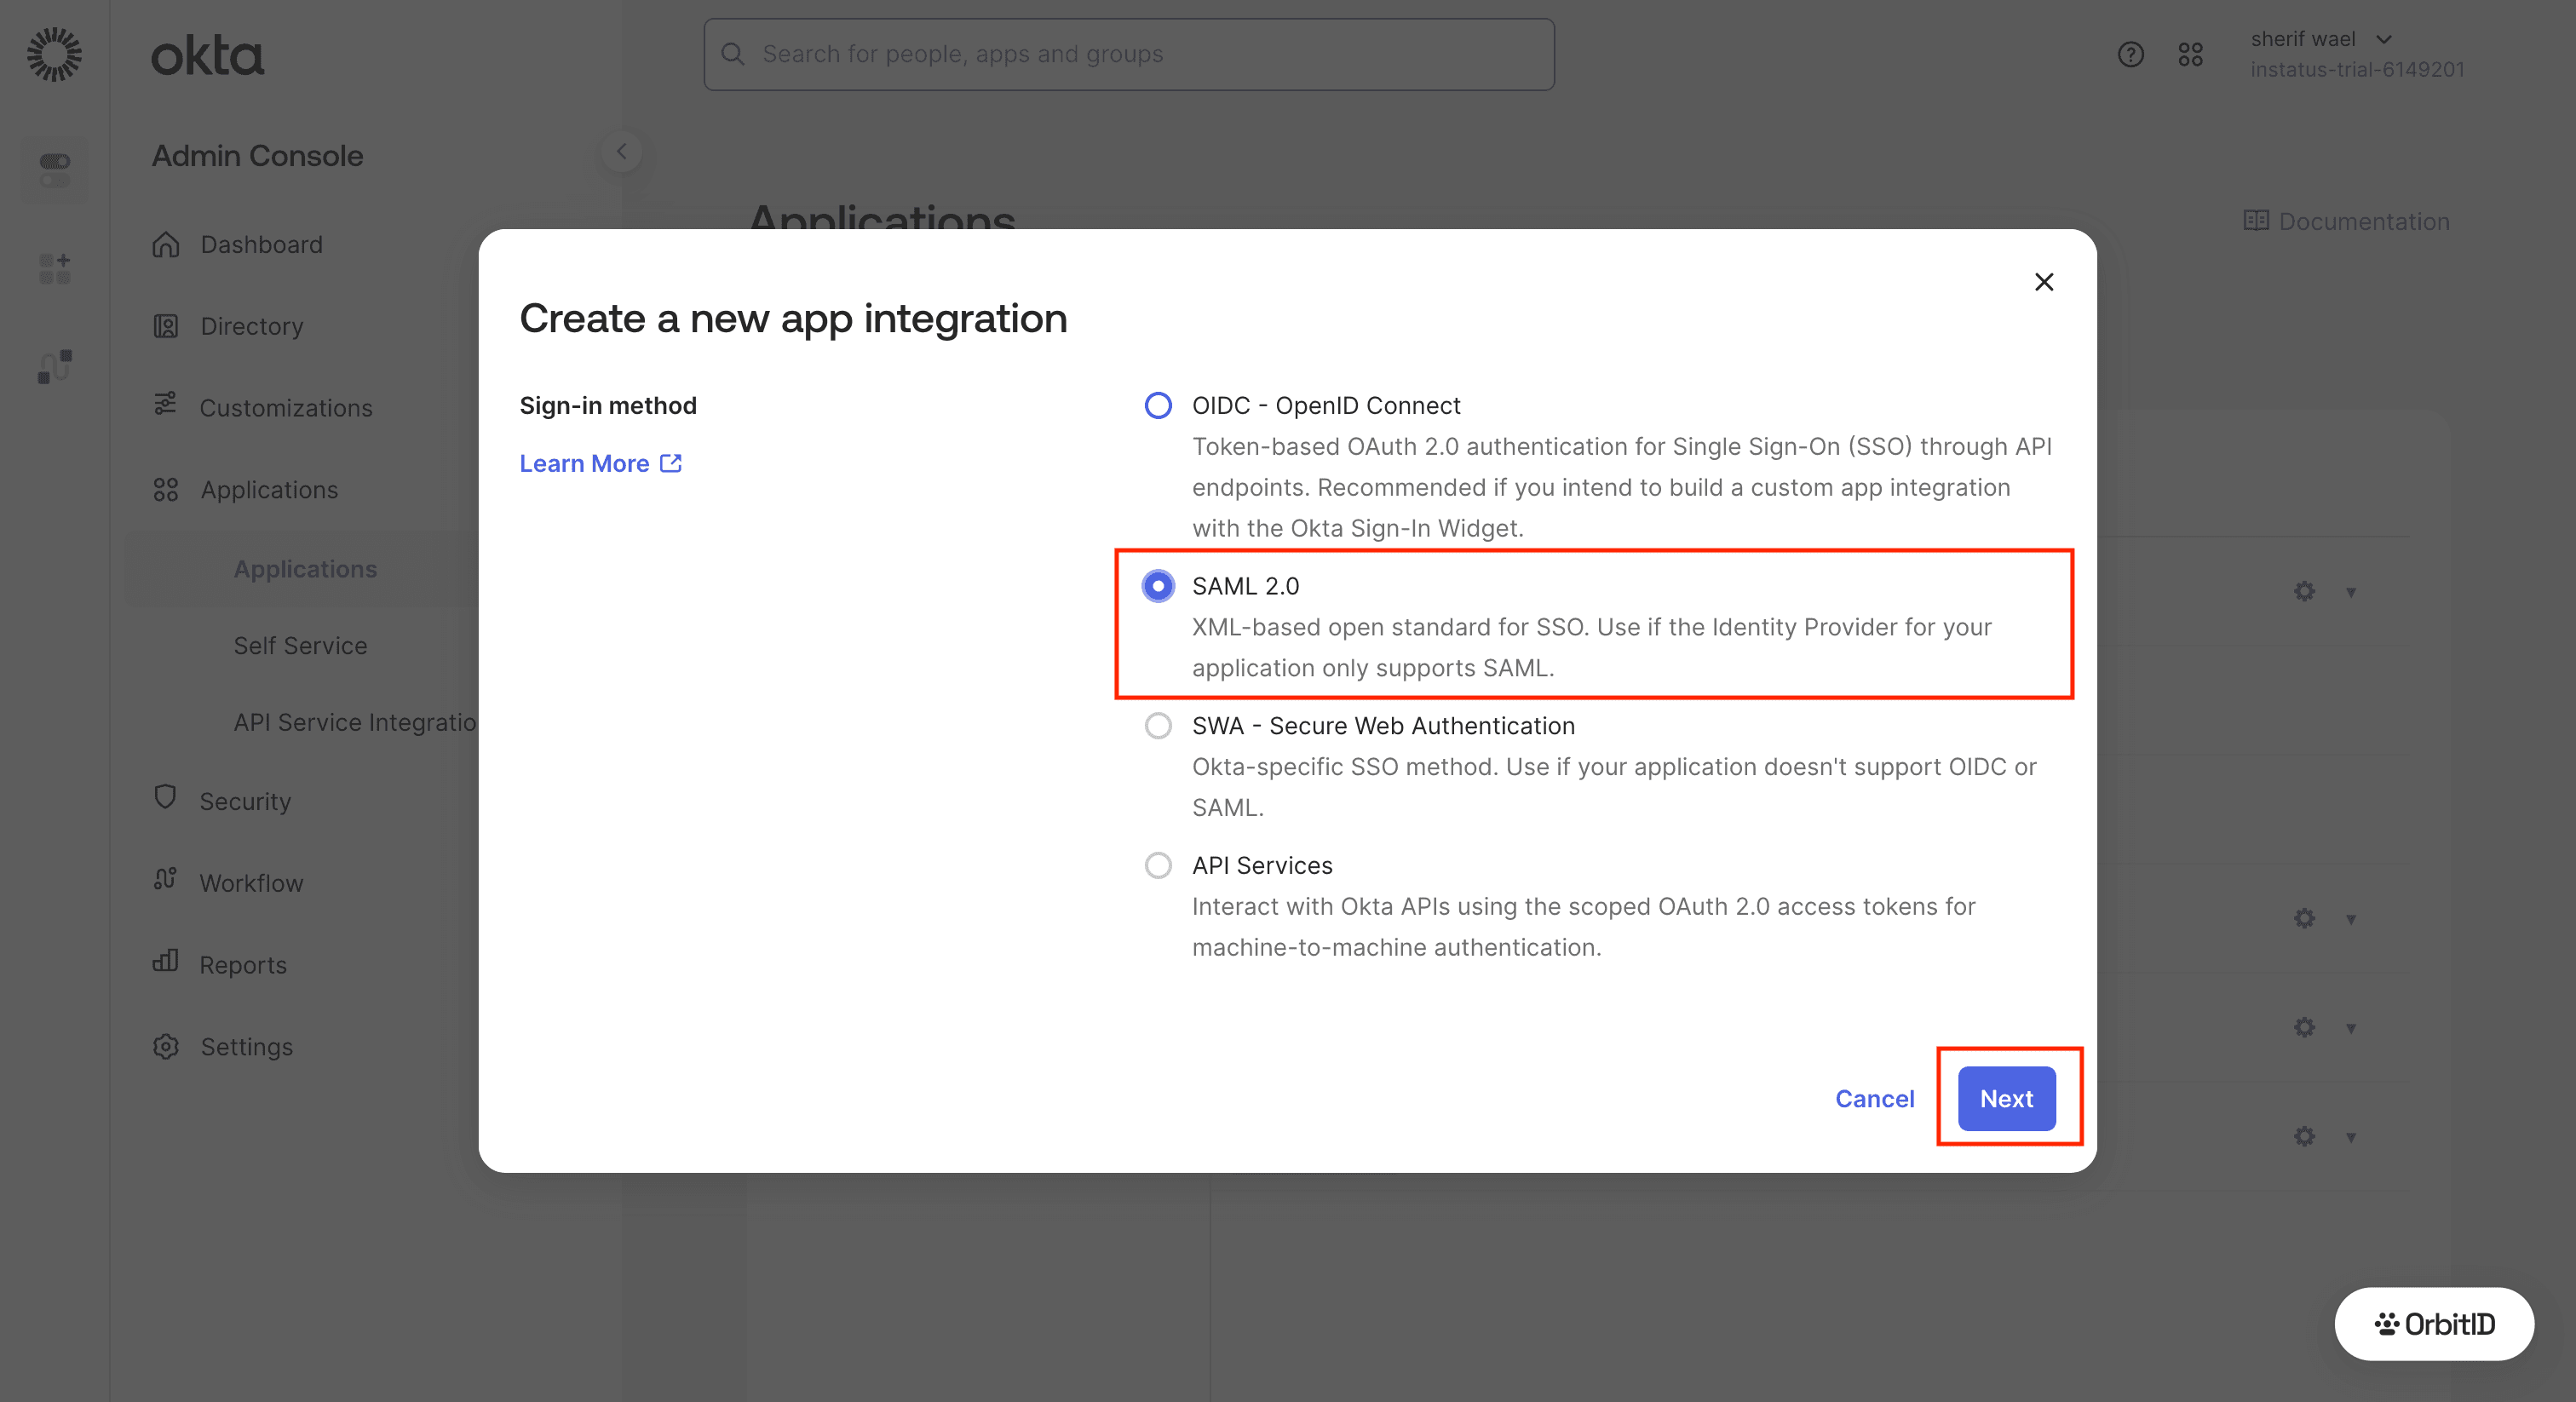Screen dimensions: 2576x1402
Task: Click the search people, apps and groups field
Action: 1128,54
